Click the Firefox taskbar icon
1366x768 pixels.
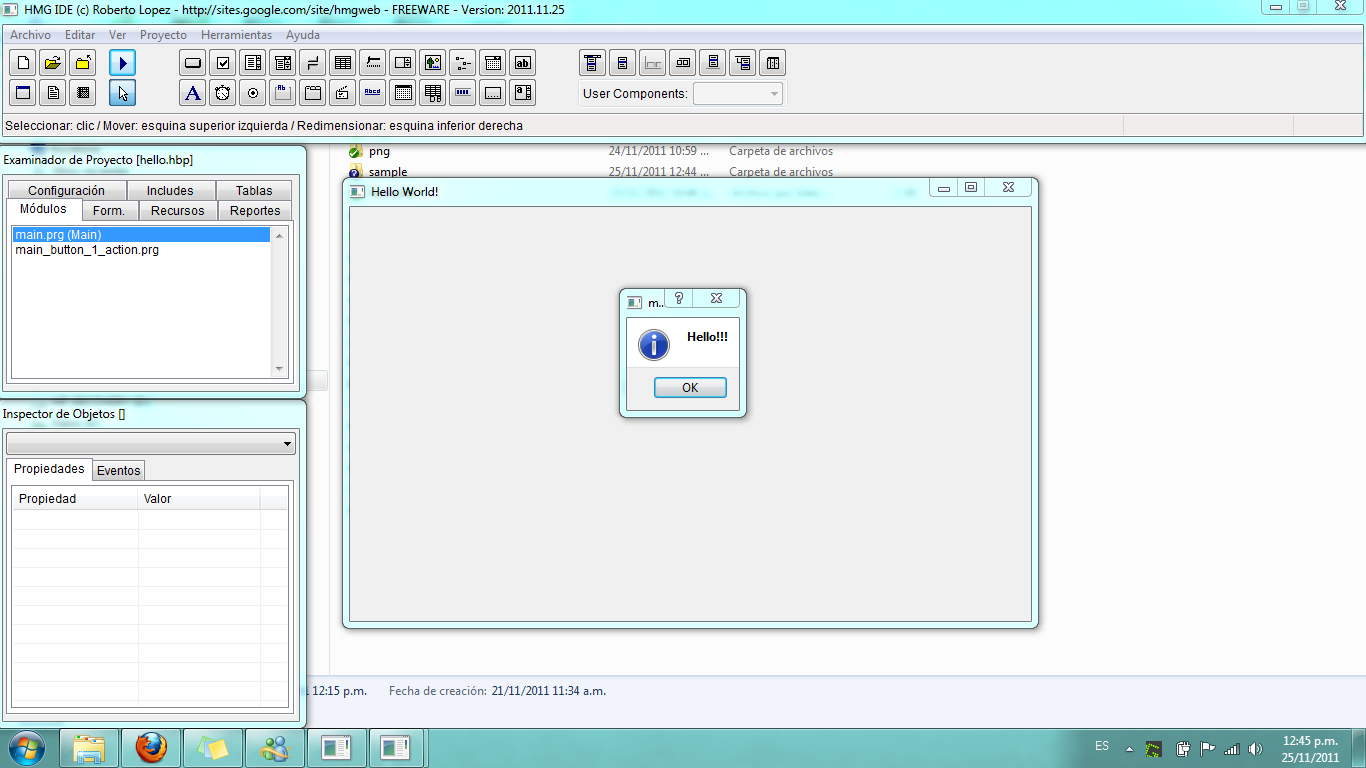(x=151, y=747)
